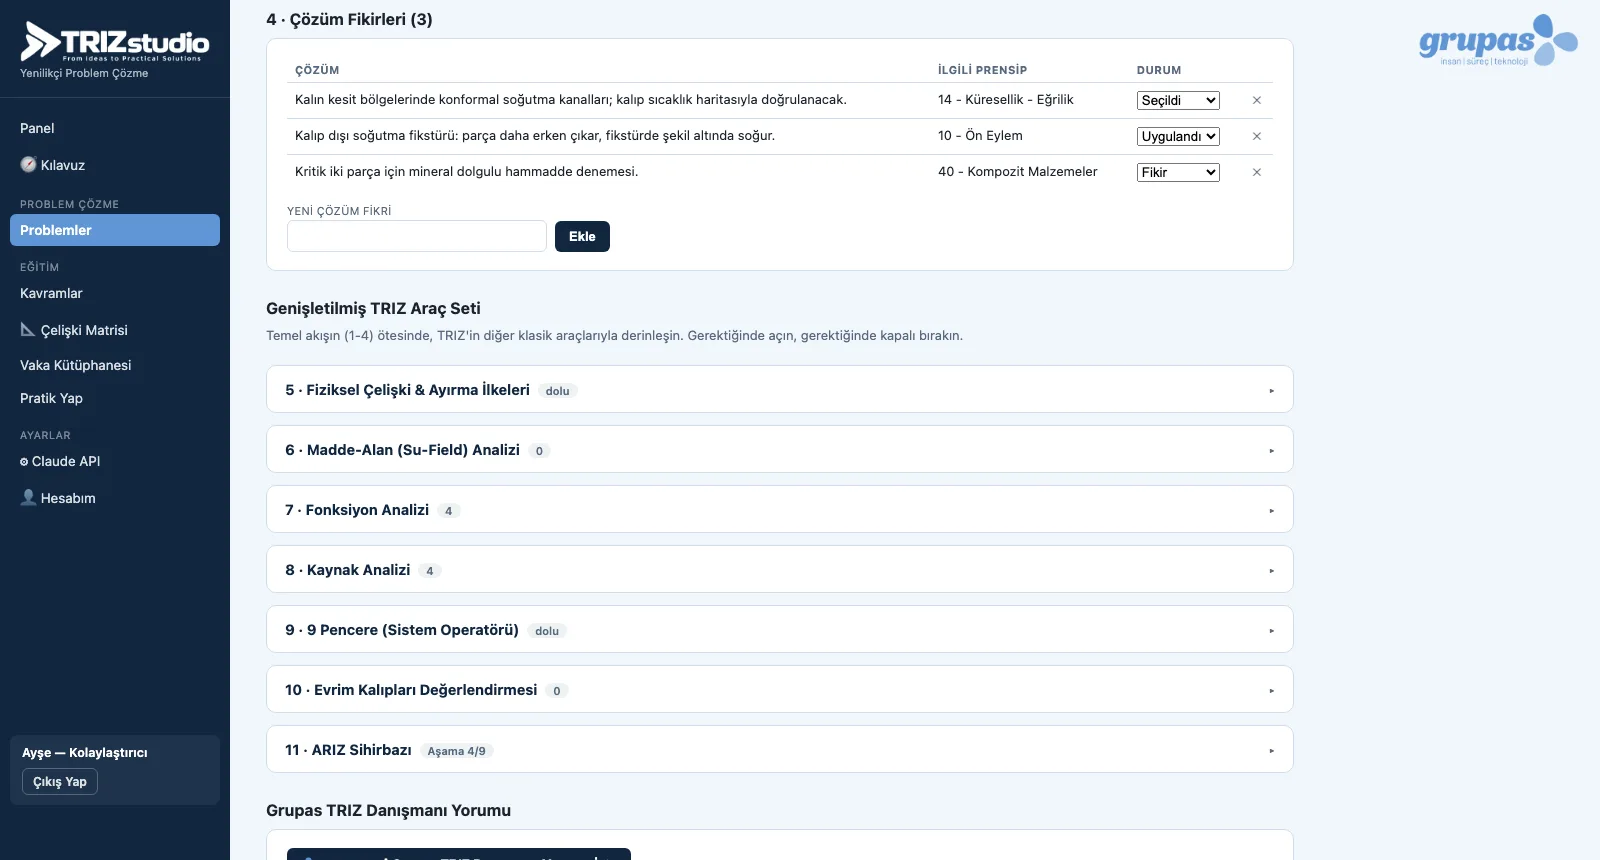The image size is (1600, 860).
Task: Expand 9 Pencere (Sistem Operatörü) section
Action: pyautogui.click(x=780, y=629)
